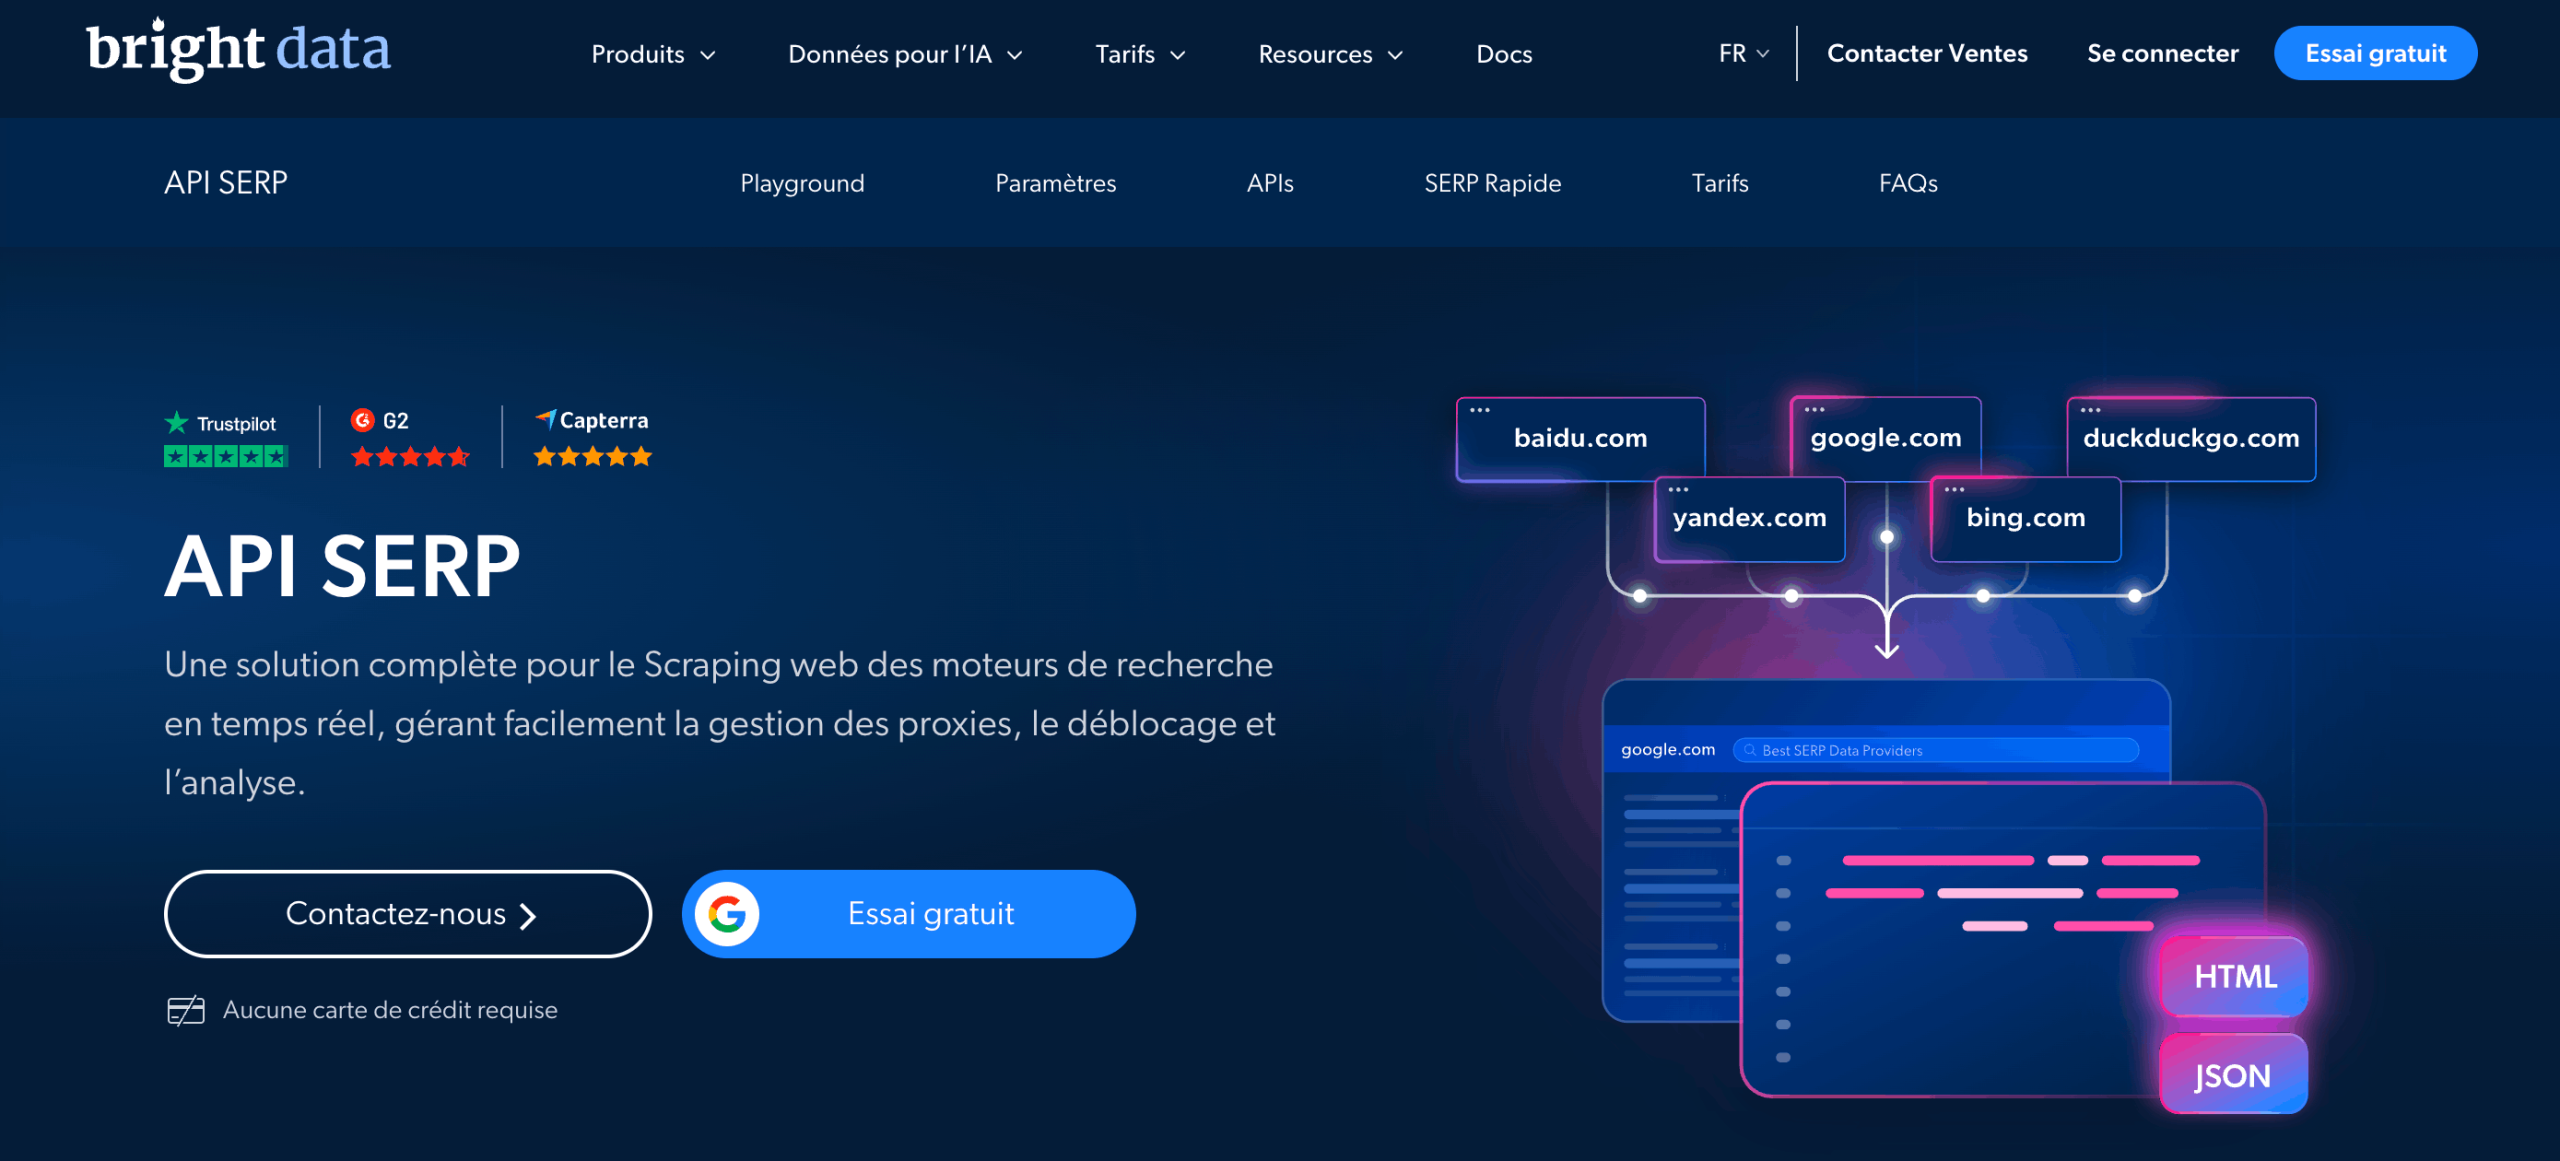2560x1161 pixels.
Task: Go to the Playground section
Action: [x=802, y=183]
